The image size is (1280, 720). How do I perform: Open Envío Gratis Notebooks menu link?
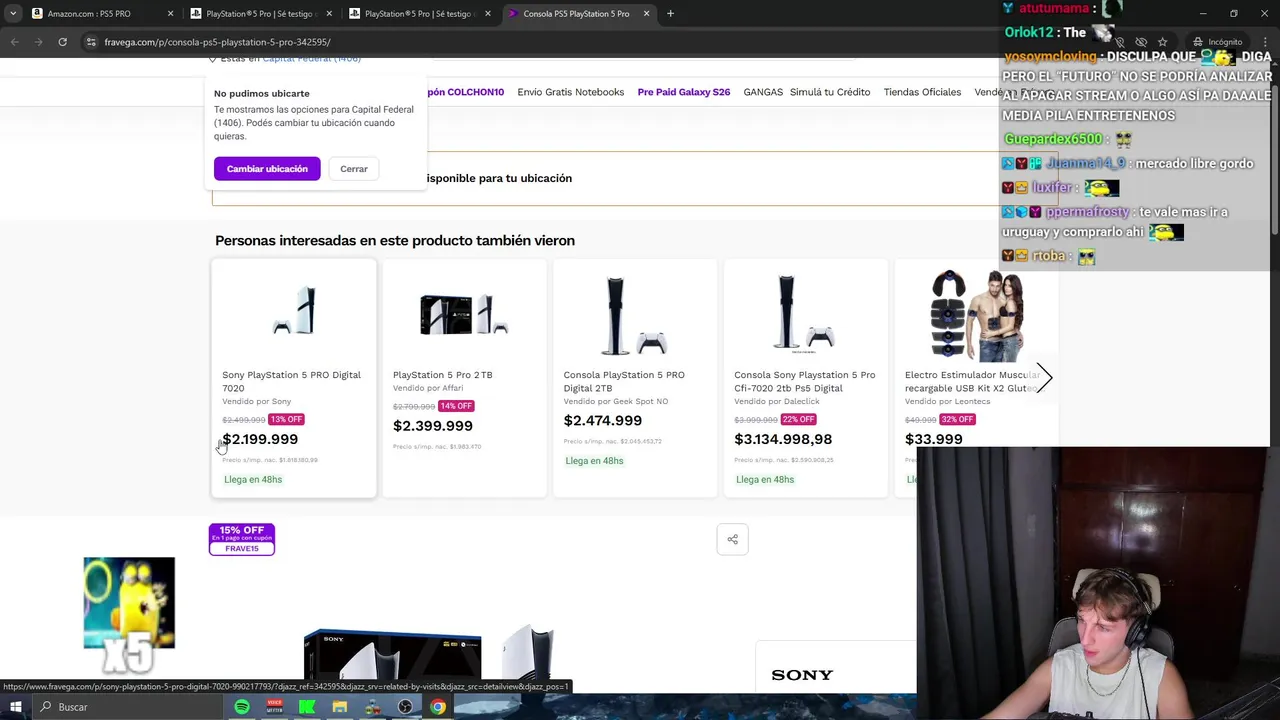[571, 92]
